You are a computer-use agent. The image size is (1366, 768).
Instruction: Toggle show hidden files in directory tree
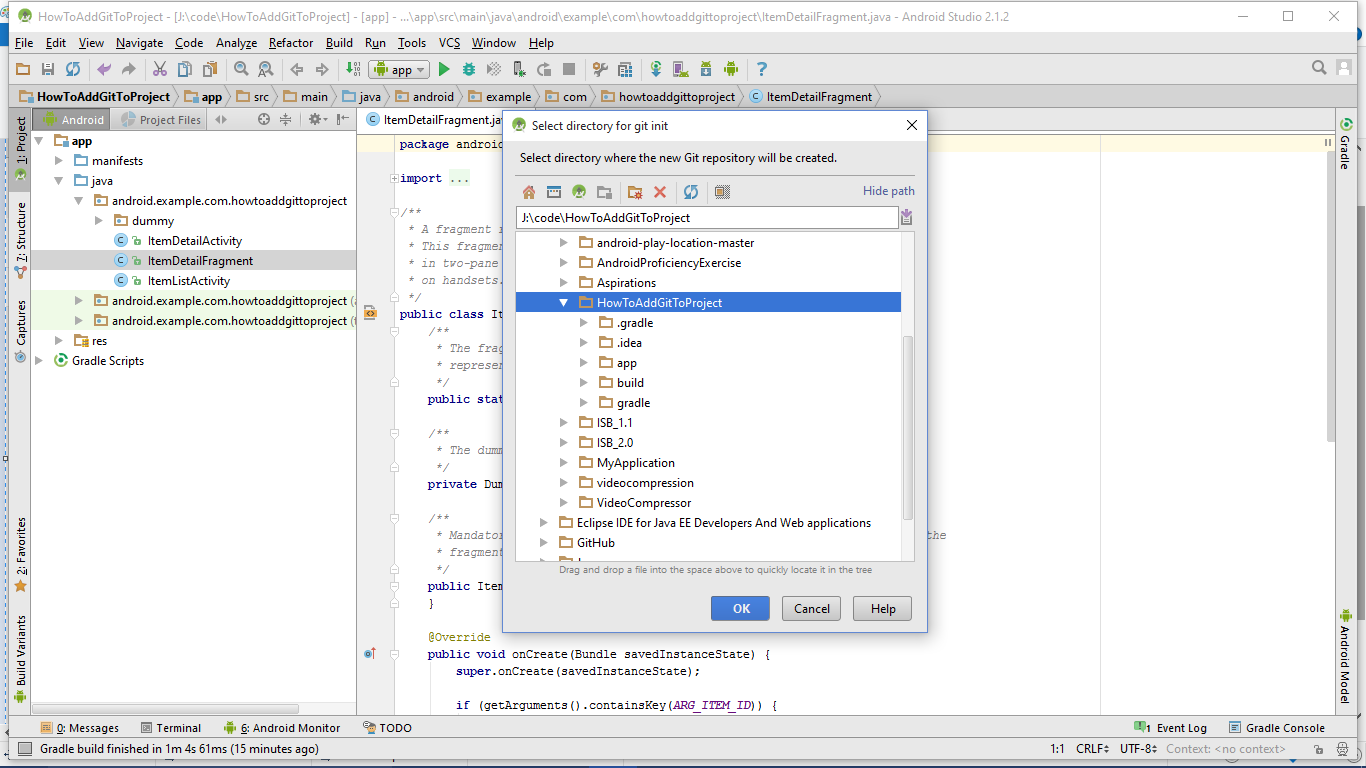coord(722,191)
